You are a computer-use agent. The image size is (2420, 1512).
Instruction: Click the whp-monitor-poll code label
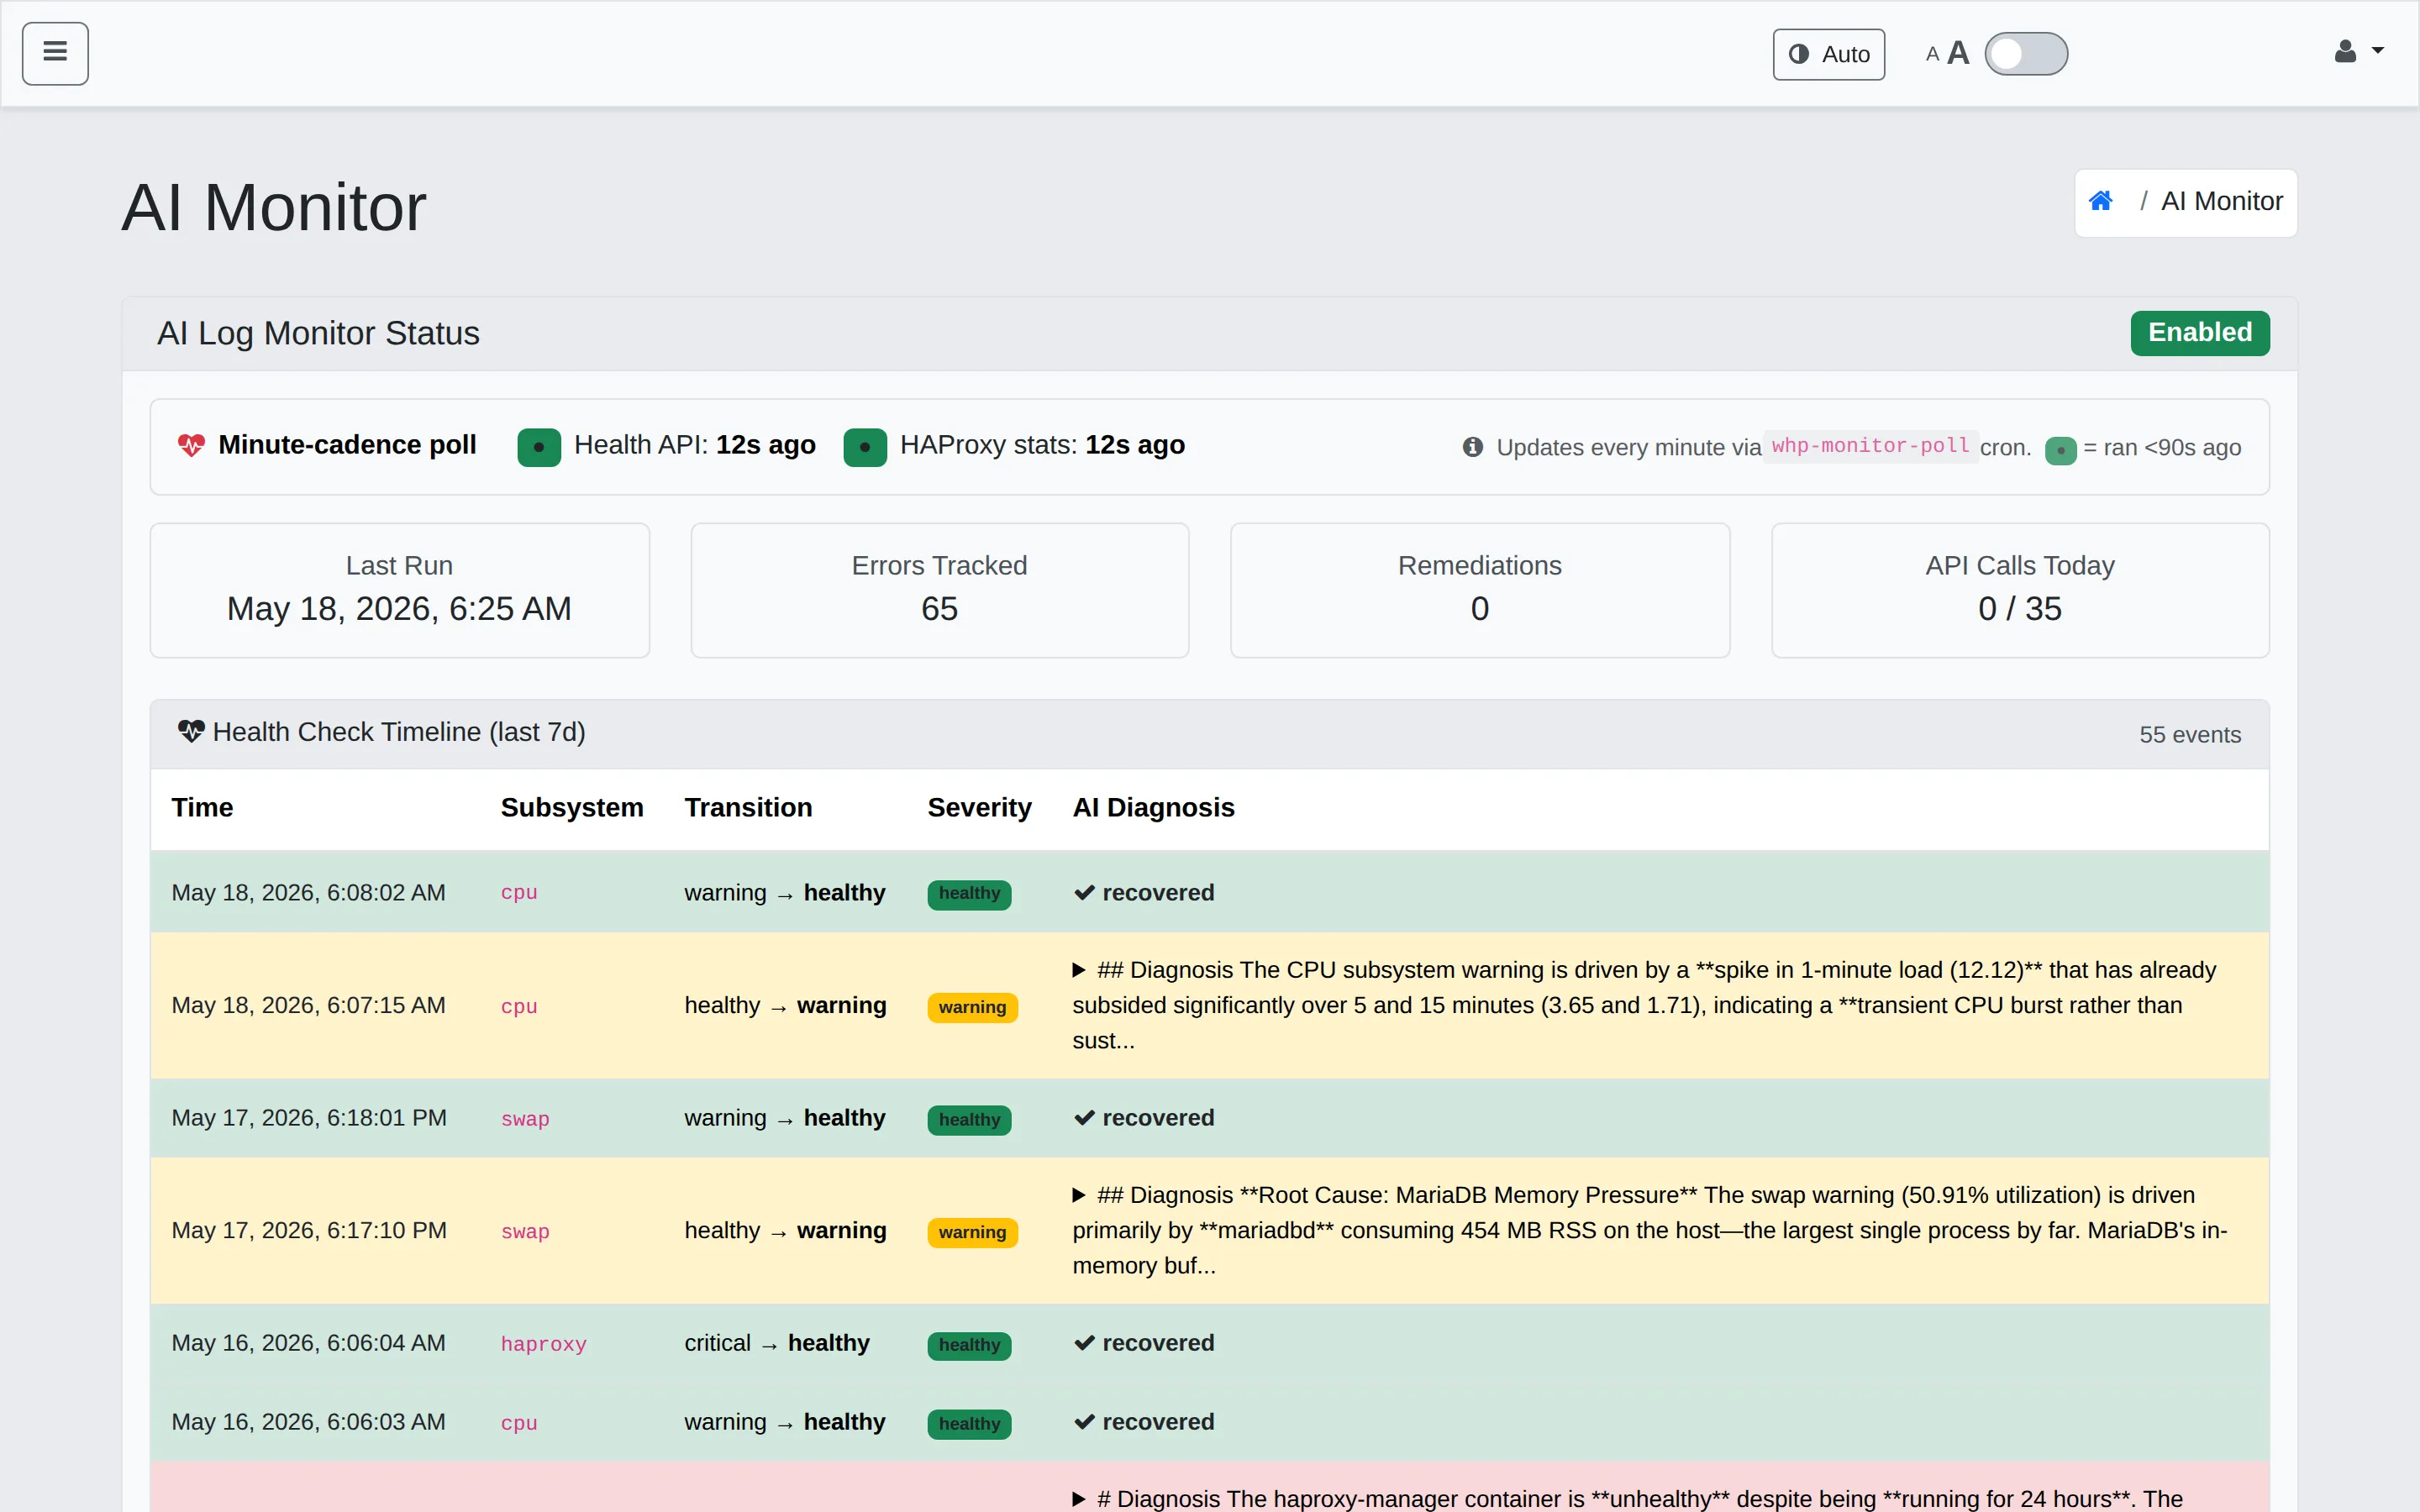[x=1870, y=446]
